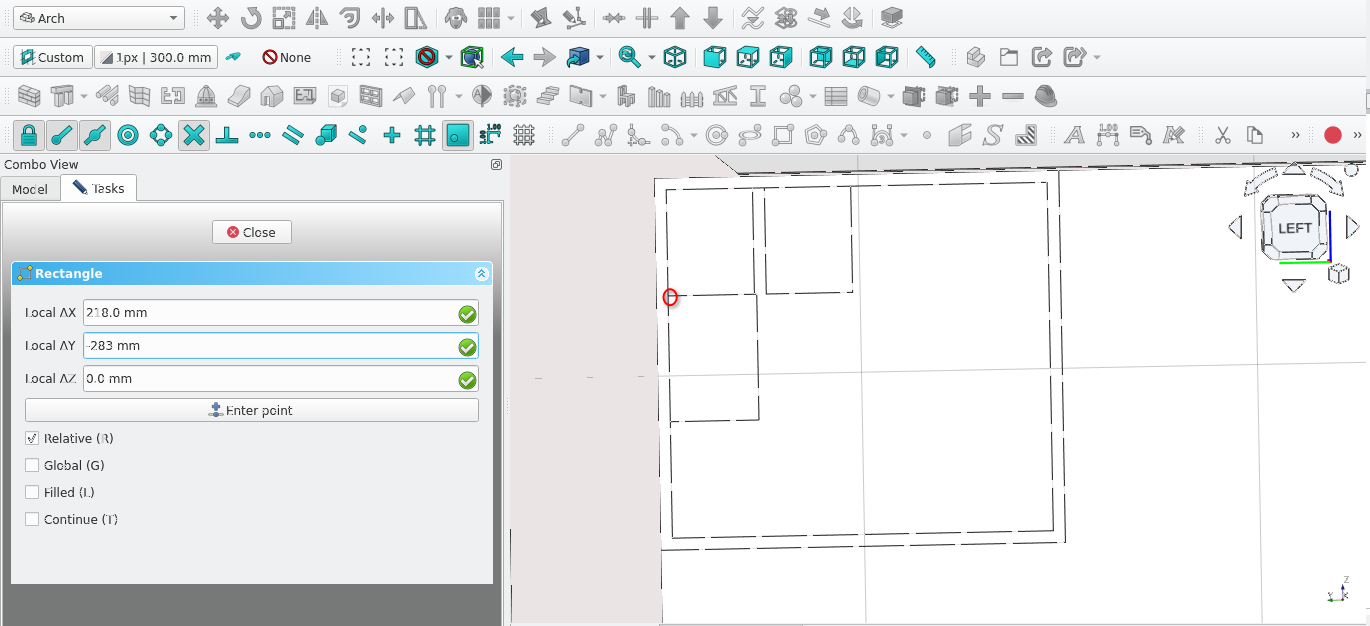Click the Fit All view icon

361,57
